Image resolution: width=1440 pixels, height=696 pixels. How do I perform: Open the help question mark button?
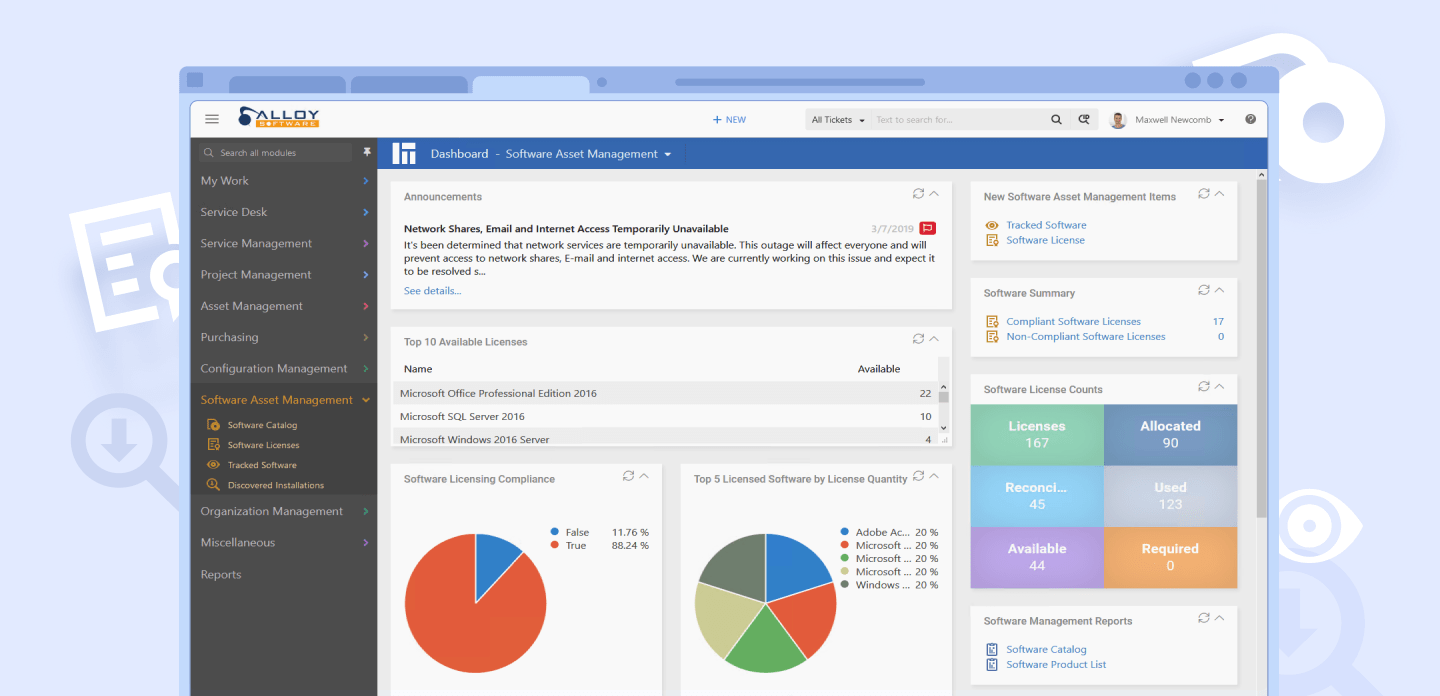pyautogui.click(x=1250, y=118)
